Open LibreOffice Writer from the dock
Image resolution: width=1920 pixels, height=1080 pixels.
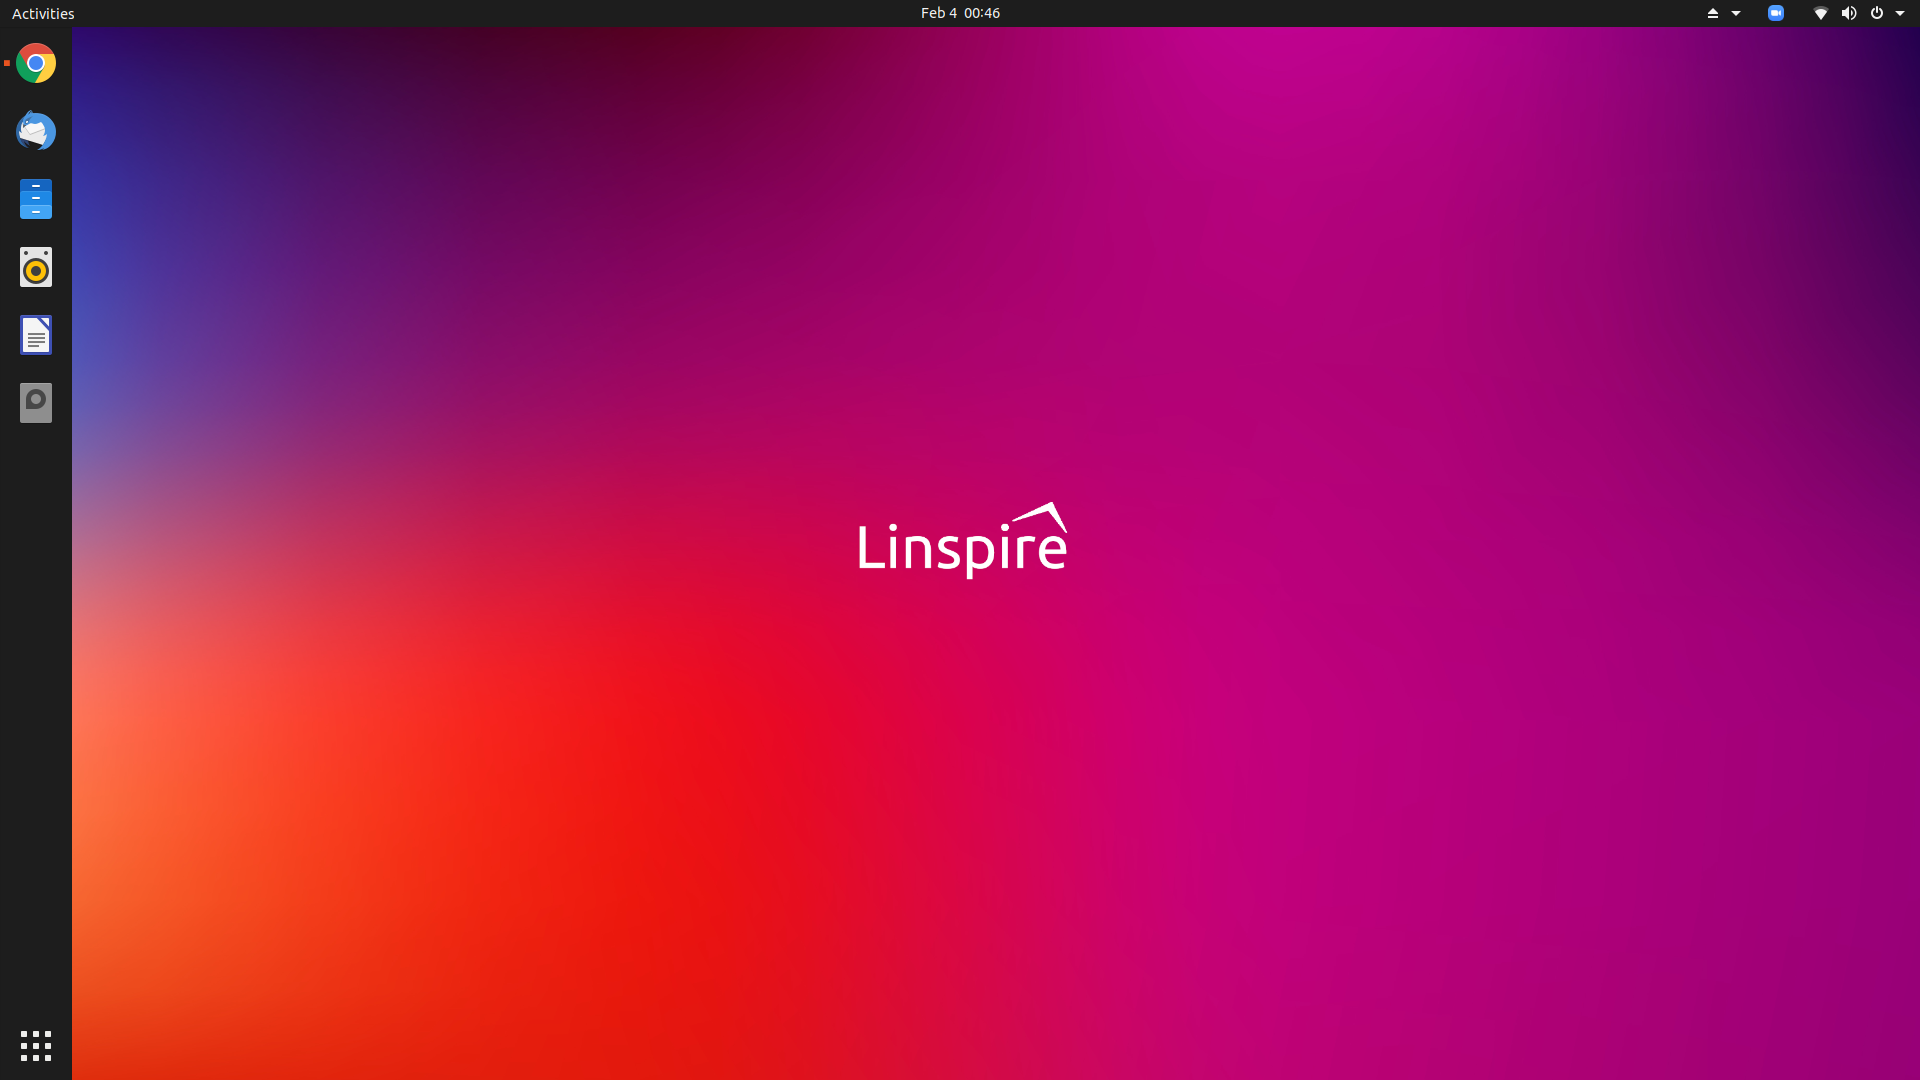(35, 335)
